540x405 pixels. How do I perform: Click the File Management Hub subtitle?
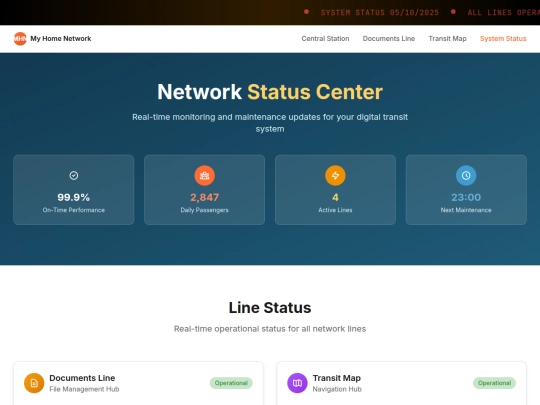point(84,389)
